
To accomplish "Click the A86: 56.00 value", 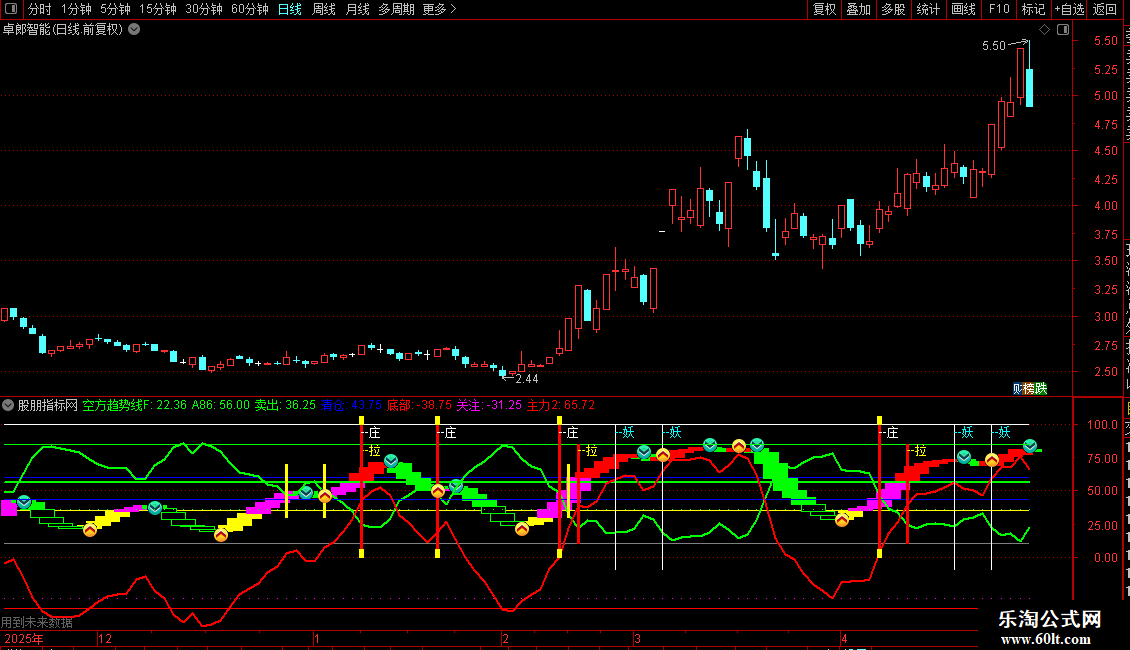I will [221, 405].
